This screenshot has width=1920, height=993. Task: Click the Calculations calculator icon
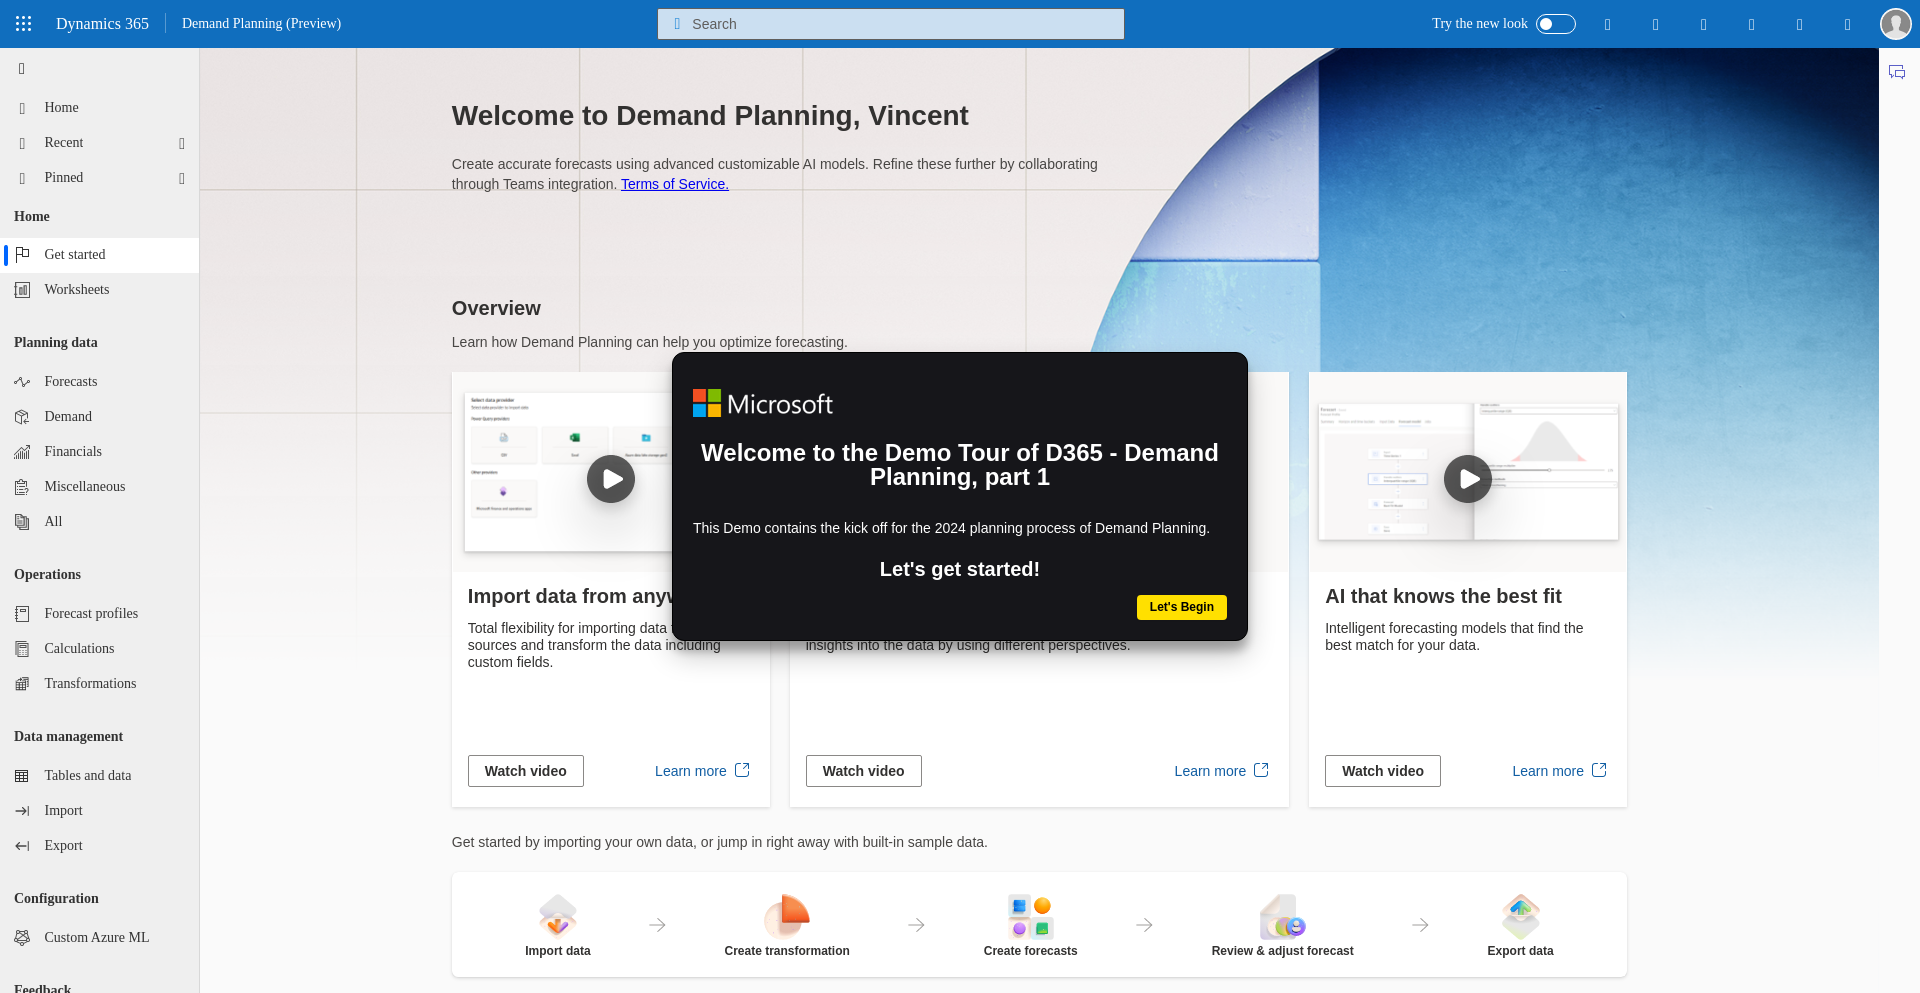click(22, 649)
